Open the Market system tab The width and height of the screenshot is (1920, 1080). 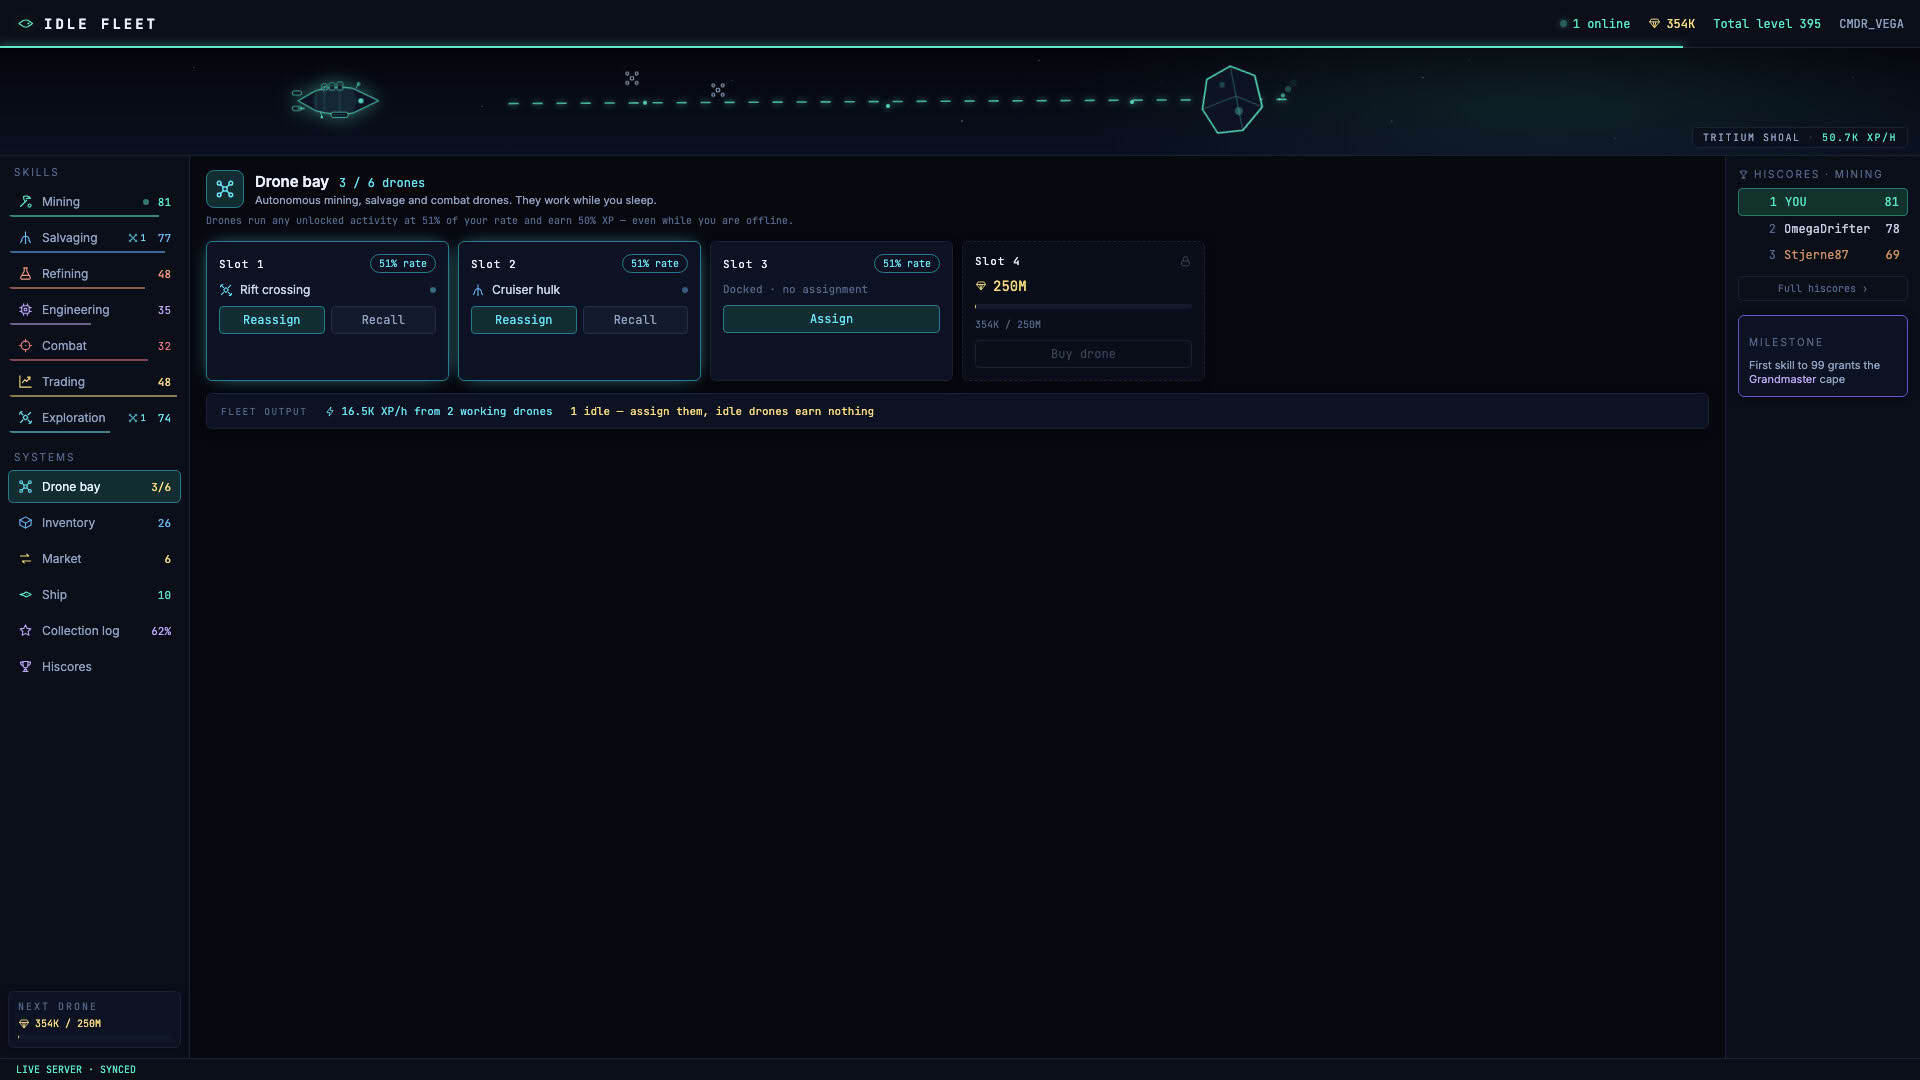94,559
